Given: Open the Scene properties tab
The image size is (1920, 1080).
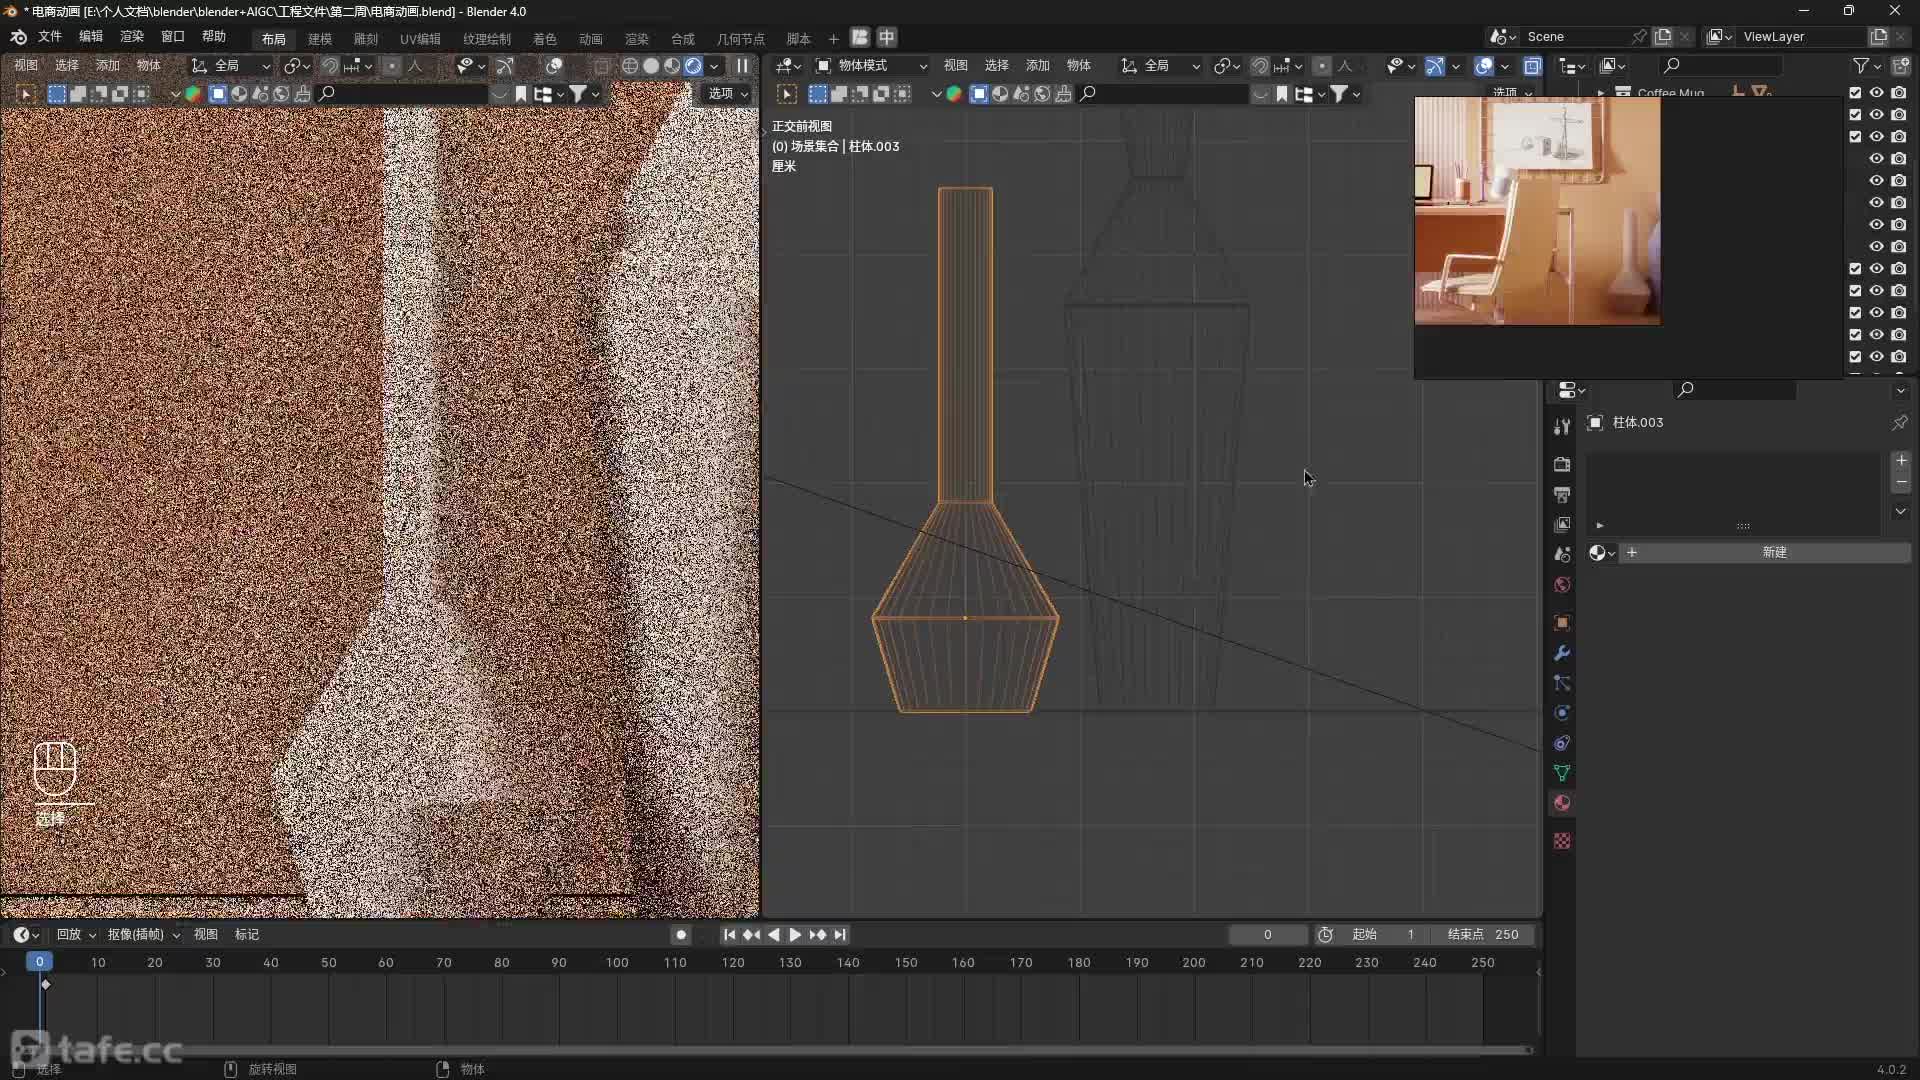Looking at the screenshot, I should [1561, 554].
